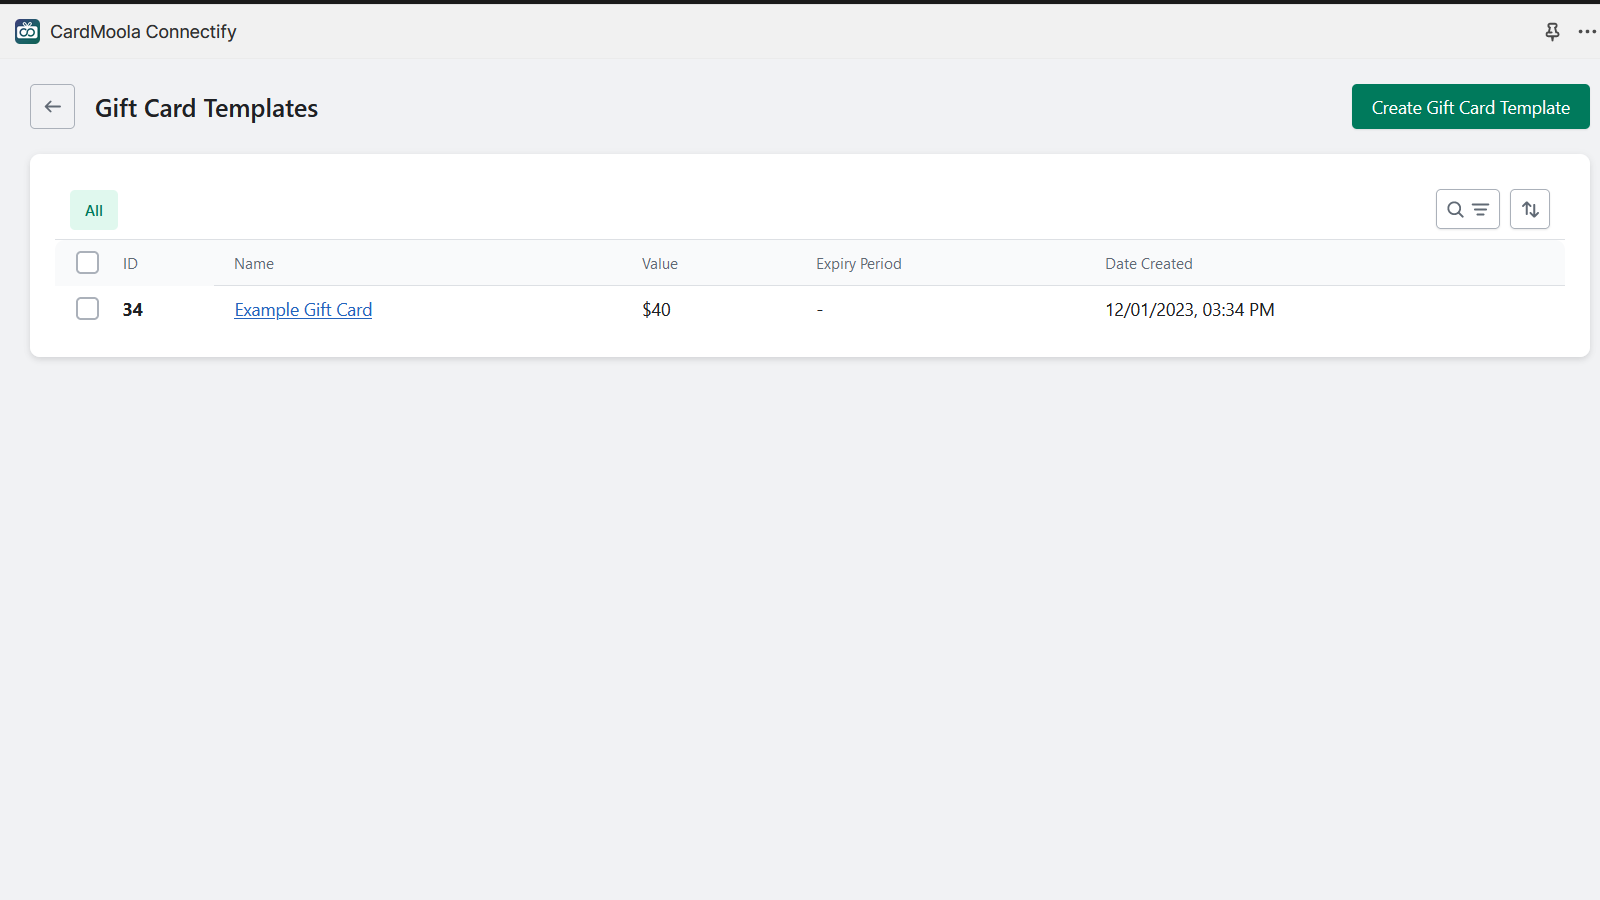
Task: Click the CardMoola Connectify title text
Action: pyautogui.click(x=143, y=32)
